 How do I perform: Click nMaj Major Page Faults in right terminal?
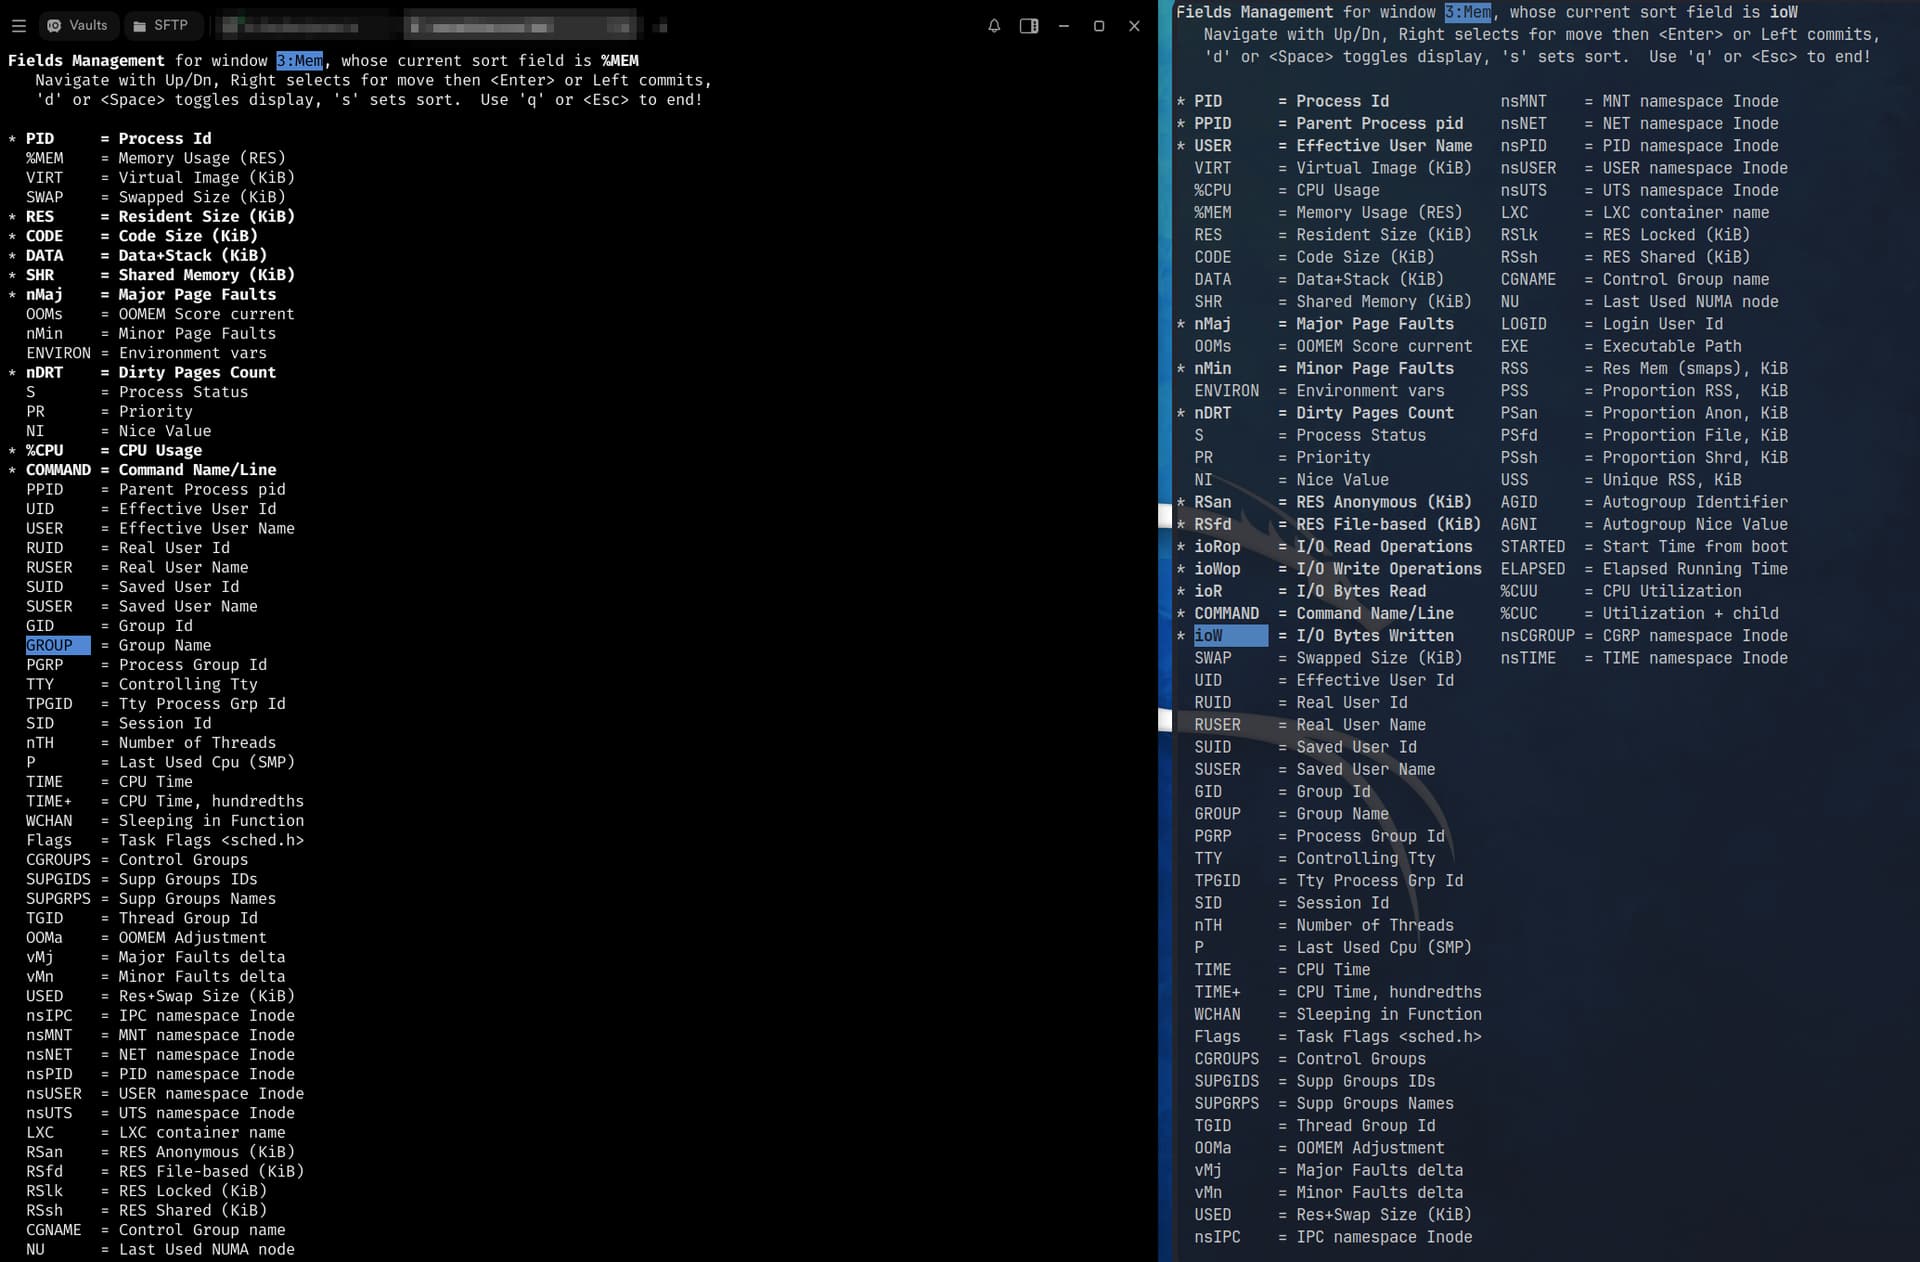point(1324,324)
